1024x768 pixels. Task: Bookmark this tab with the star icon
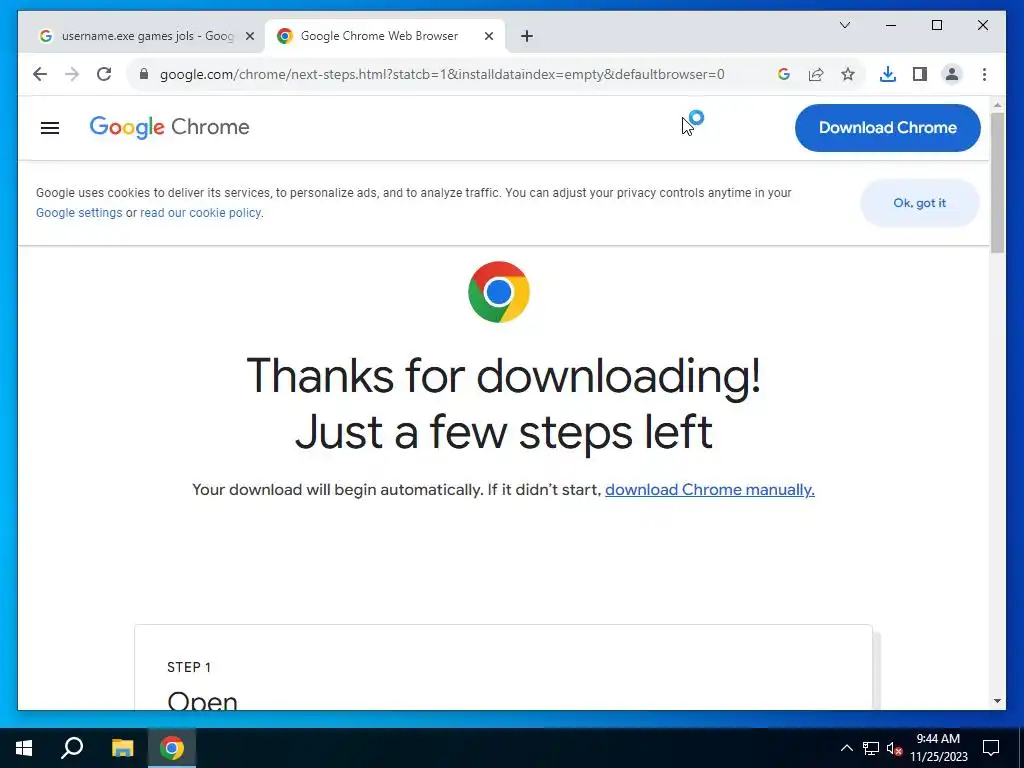pyautogui.click(x=848, y=74)
